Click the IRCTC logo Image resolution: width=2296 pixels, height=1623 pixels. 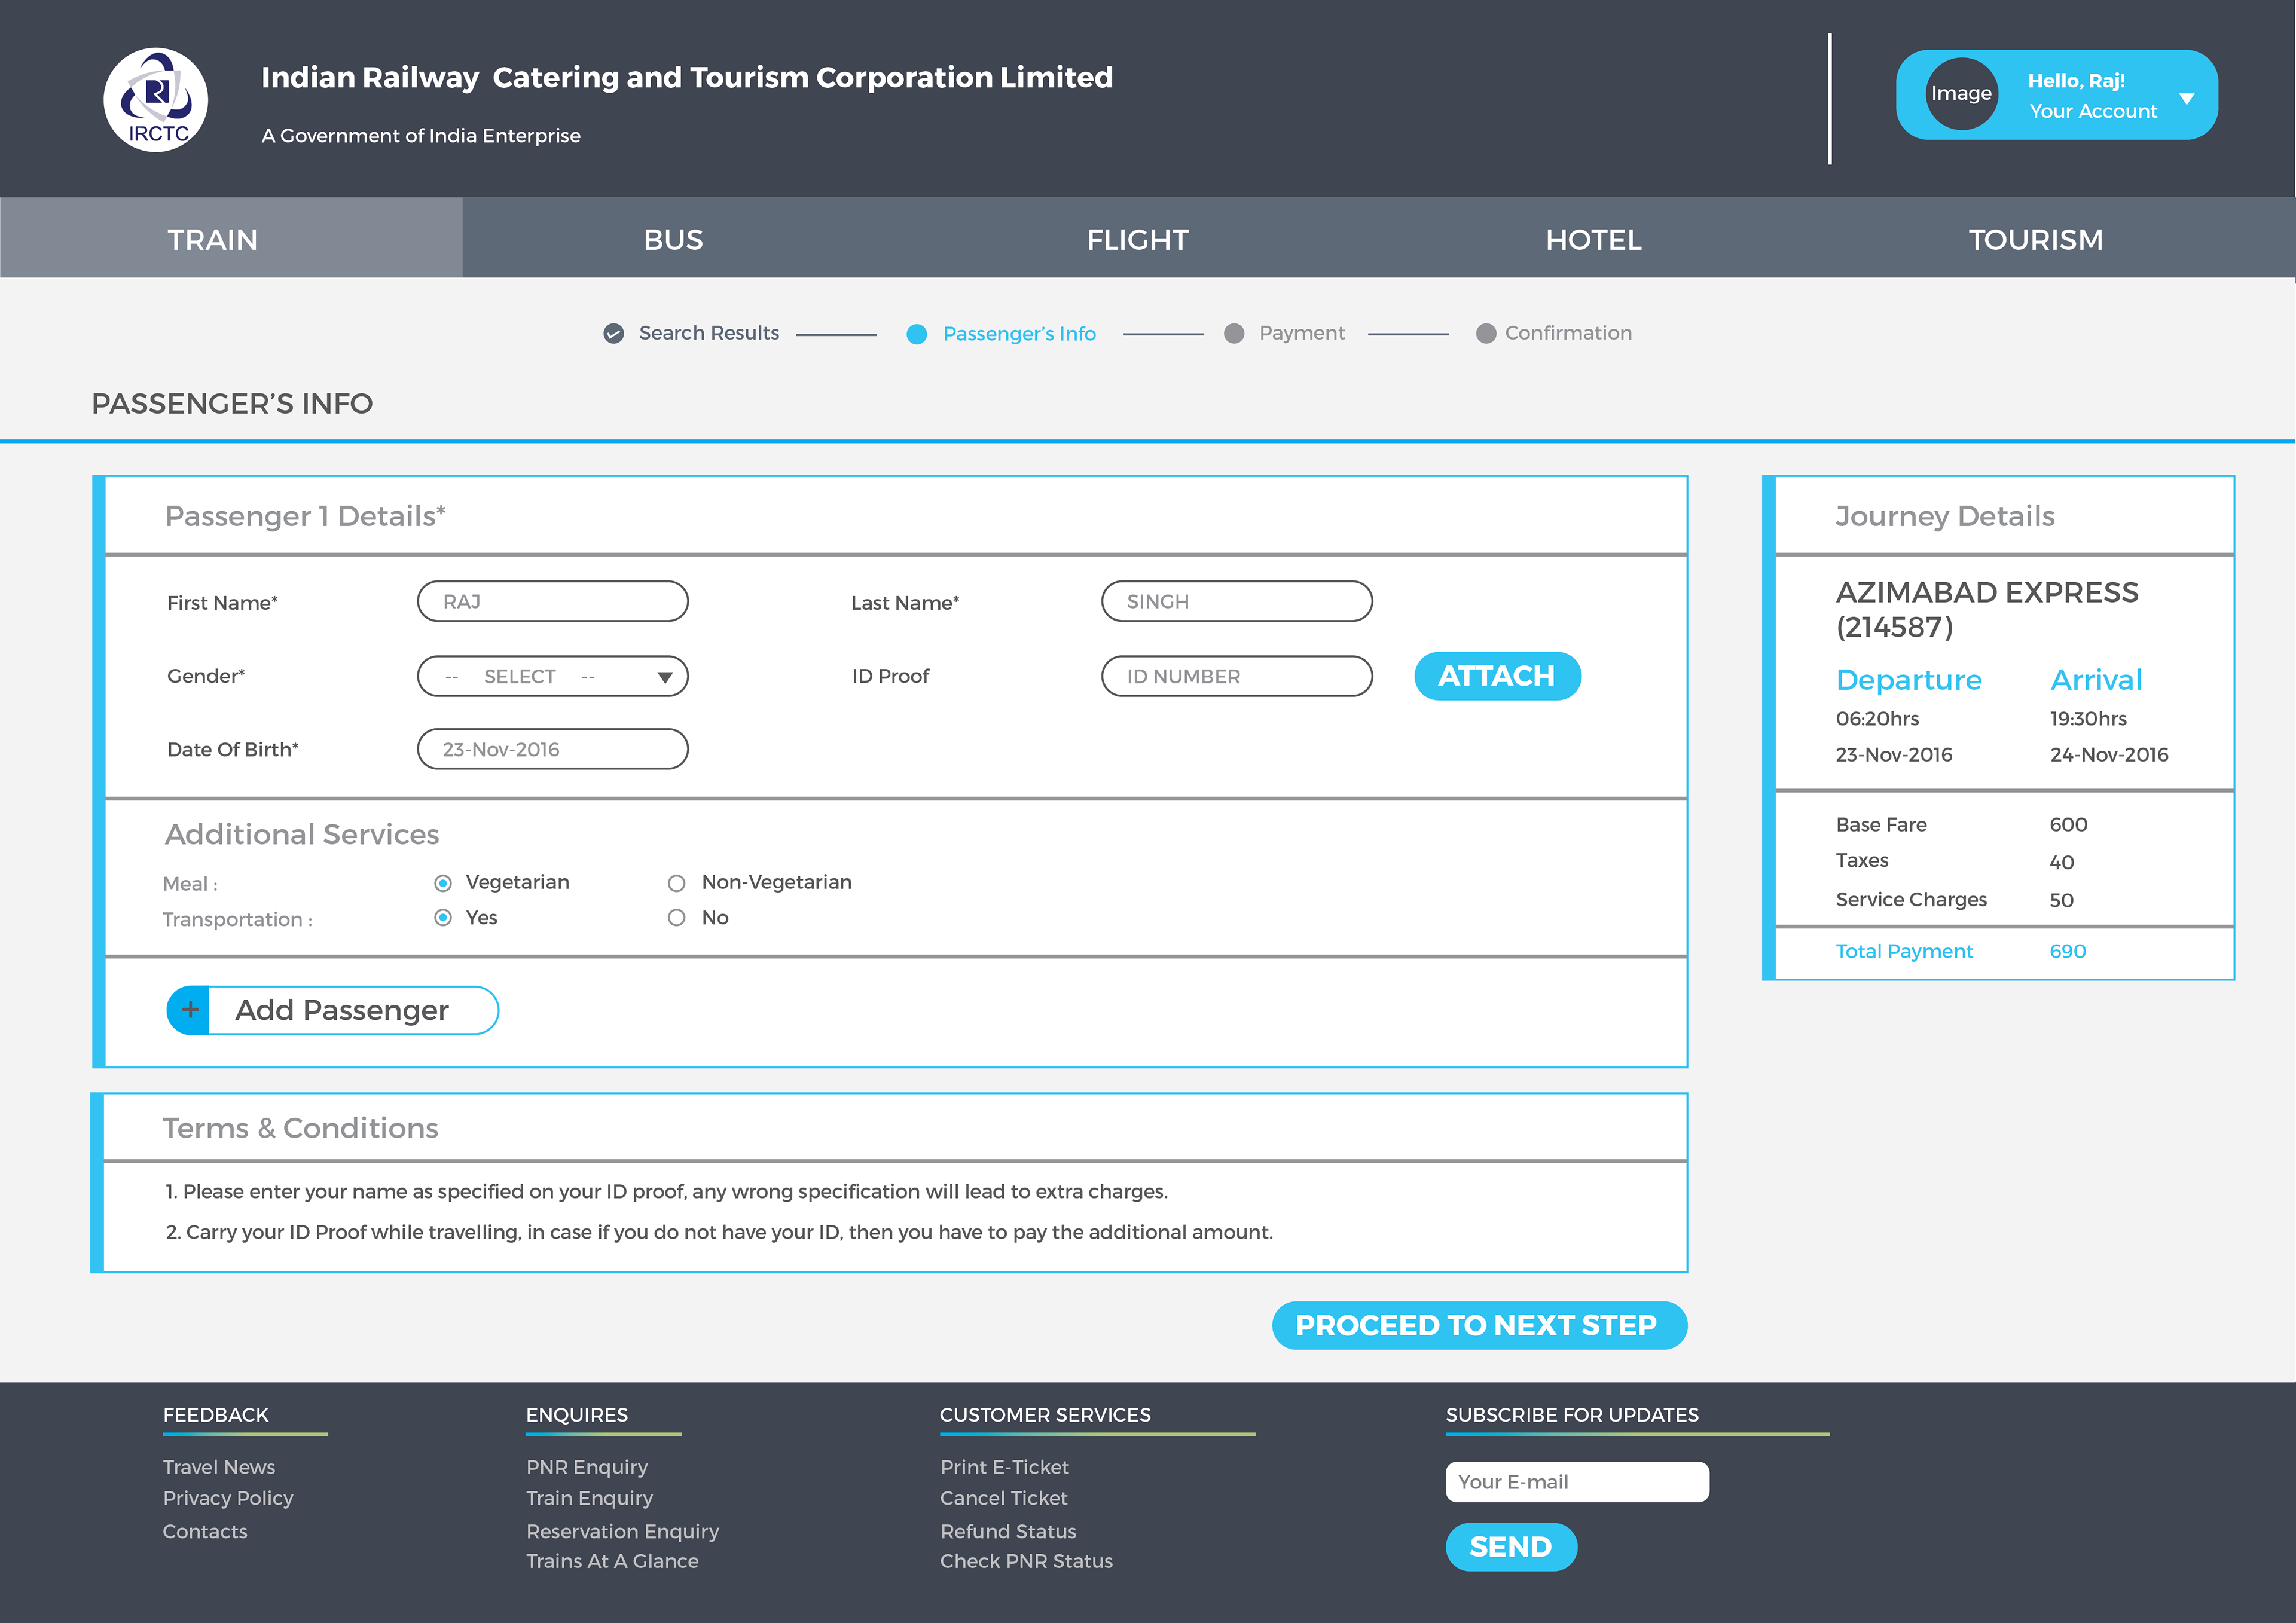[156, 100]
